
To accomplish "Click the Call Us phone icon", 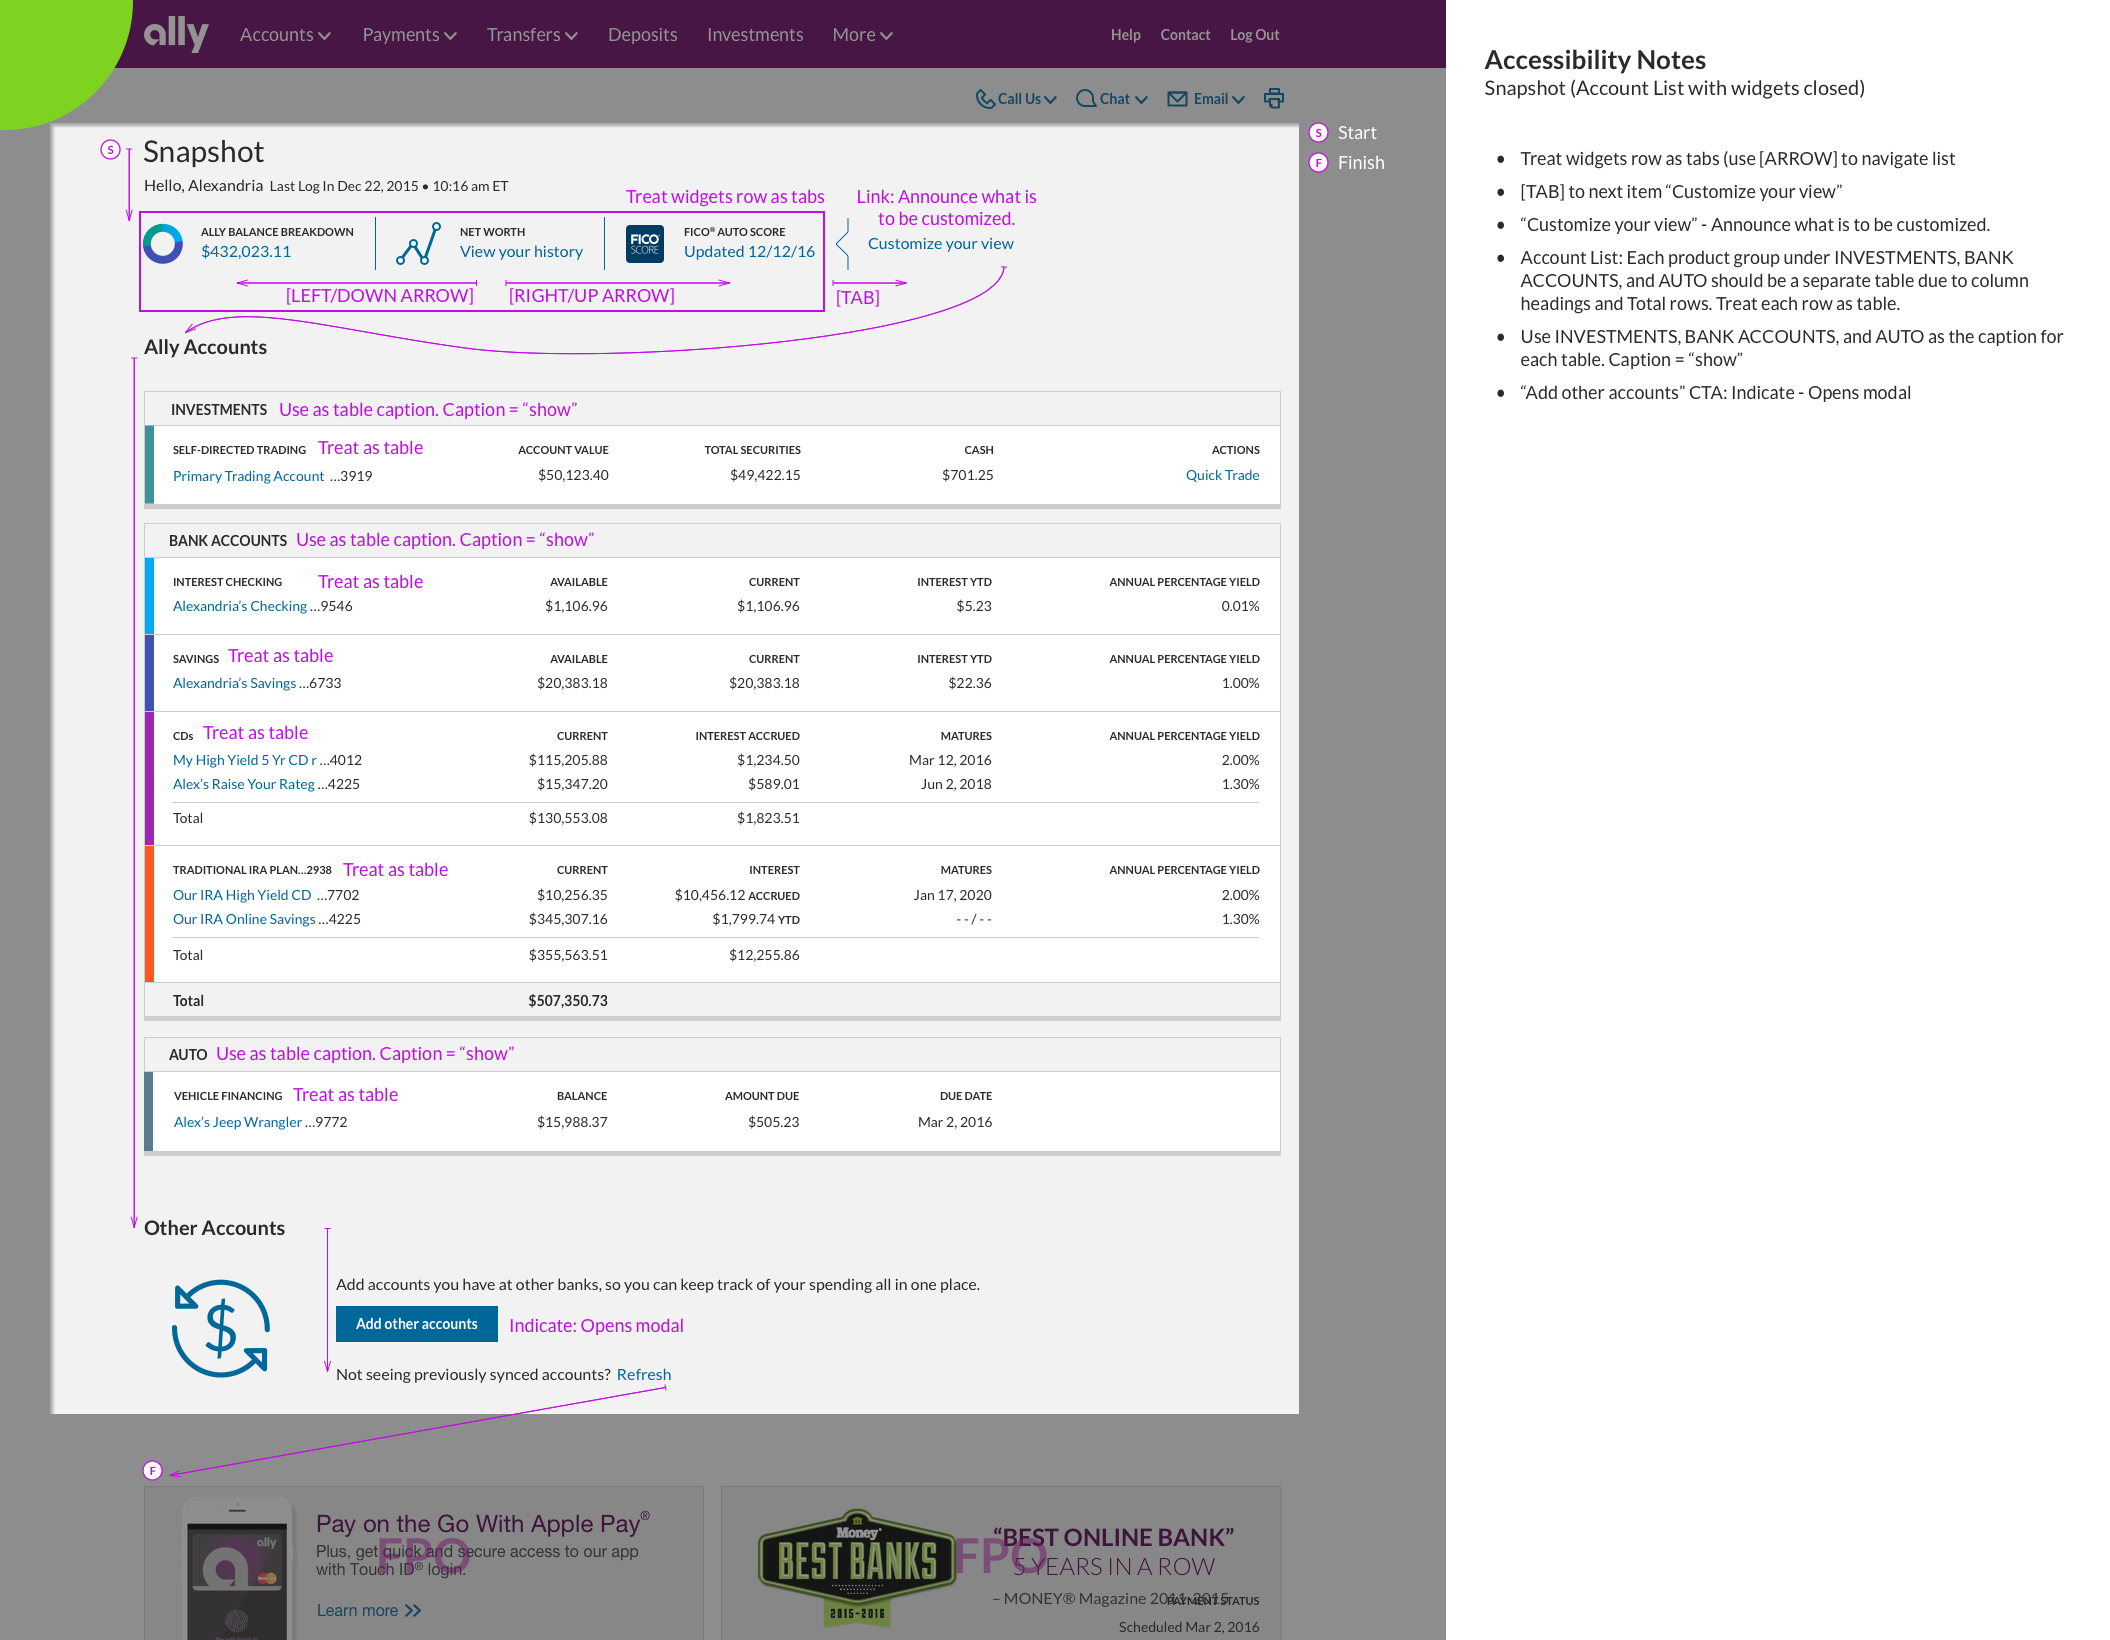I will coord(985,99).
